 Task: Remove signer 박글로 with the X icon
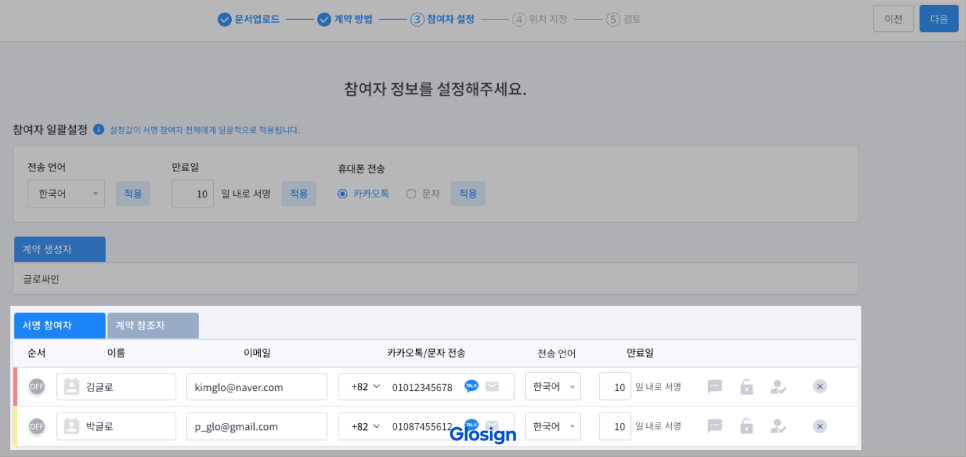pos(819,426)
